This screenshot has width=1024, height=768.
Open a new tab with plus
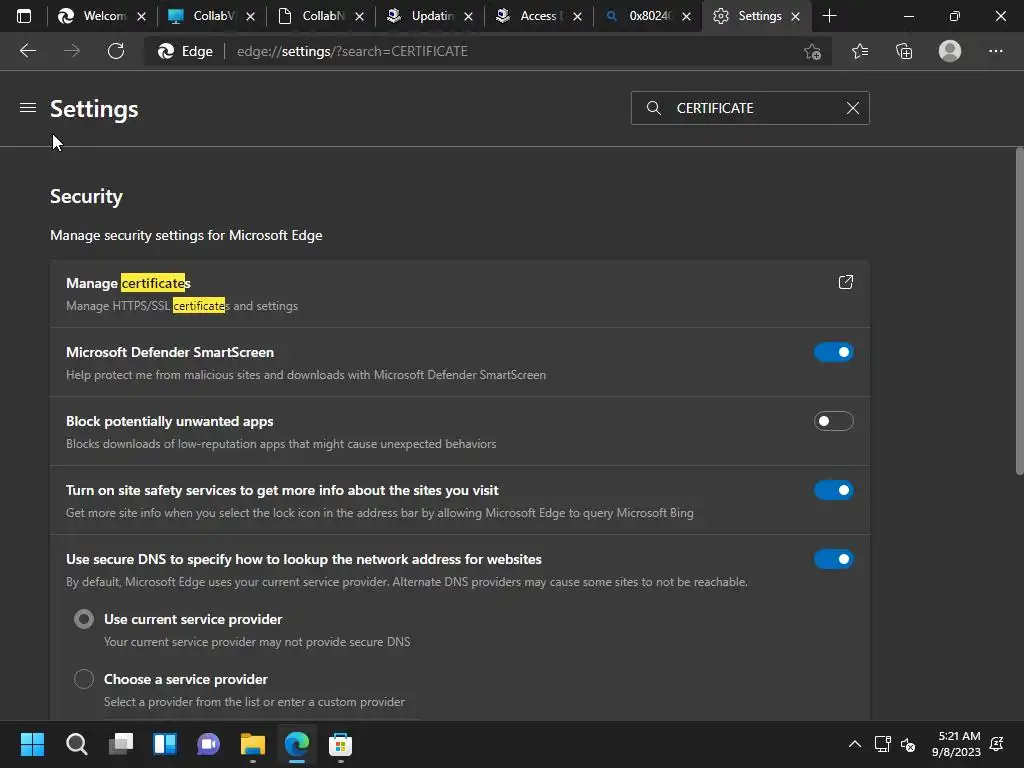(829, 16)
